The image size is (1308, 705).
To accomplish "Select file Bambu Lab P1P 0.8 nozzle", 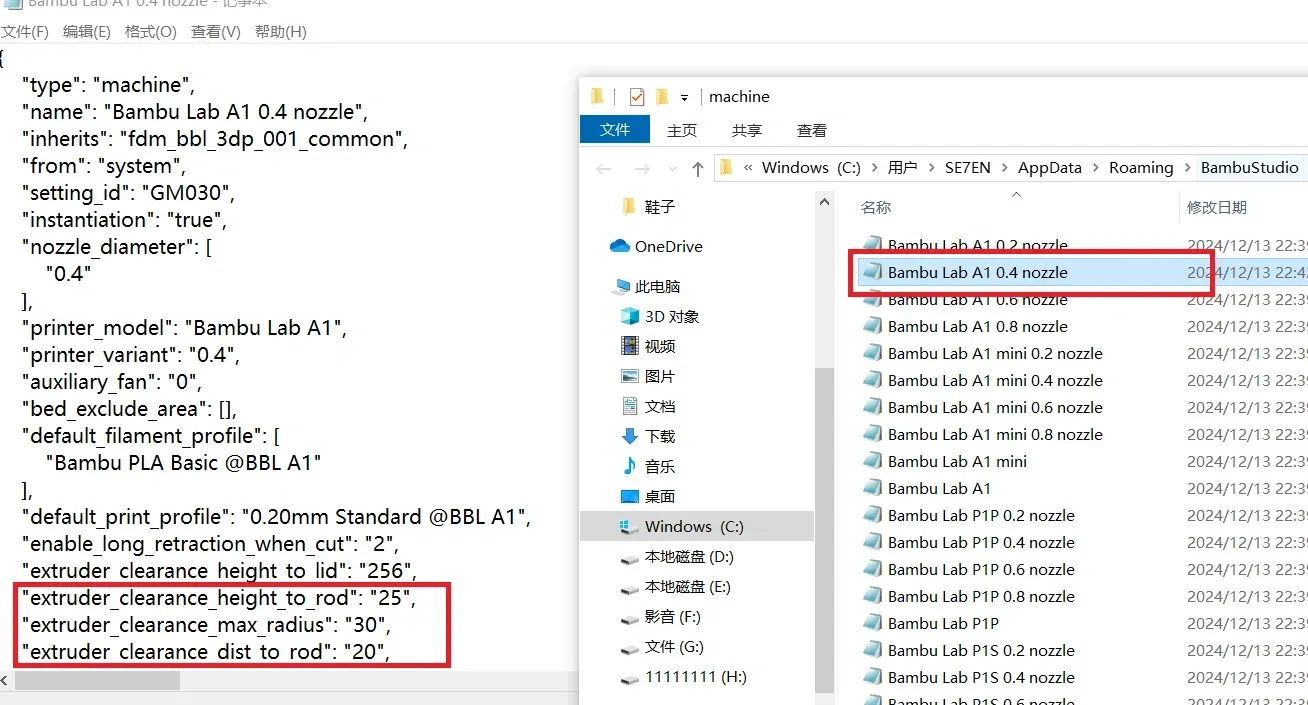I will pos(968,596).
